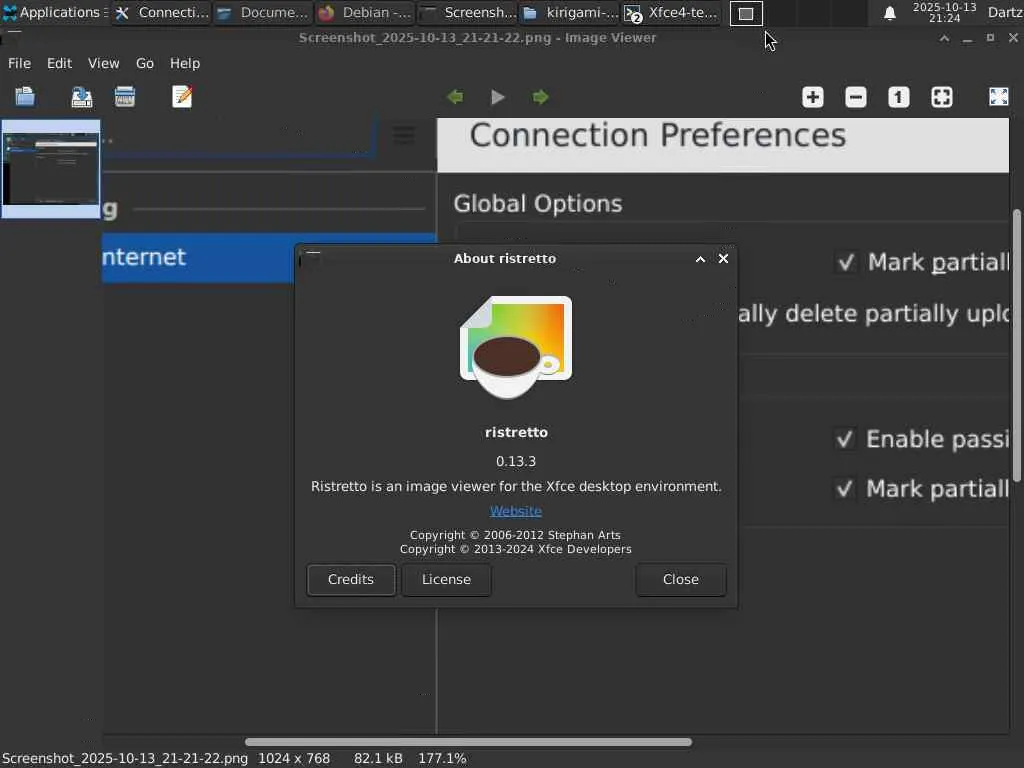This screenshot has width=1024, height=768.
Task: Open the Applications menu in the panel
Action: [x=55, y=12]
